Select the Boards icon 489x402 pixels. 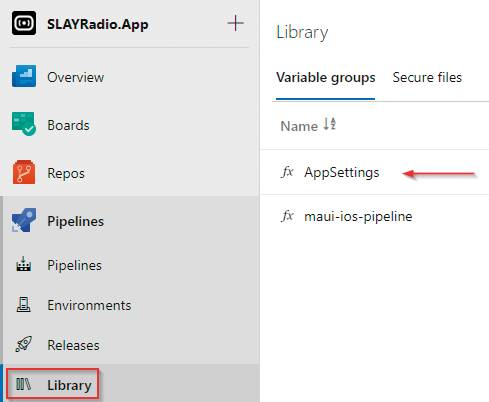24,124
